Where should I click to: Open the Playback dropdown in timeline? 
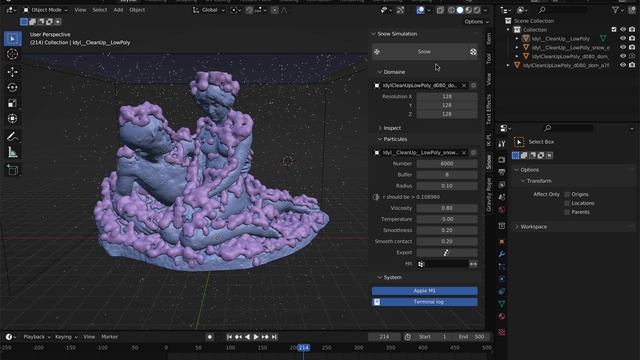37,337
